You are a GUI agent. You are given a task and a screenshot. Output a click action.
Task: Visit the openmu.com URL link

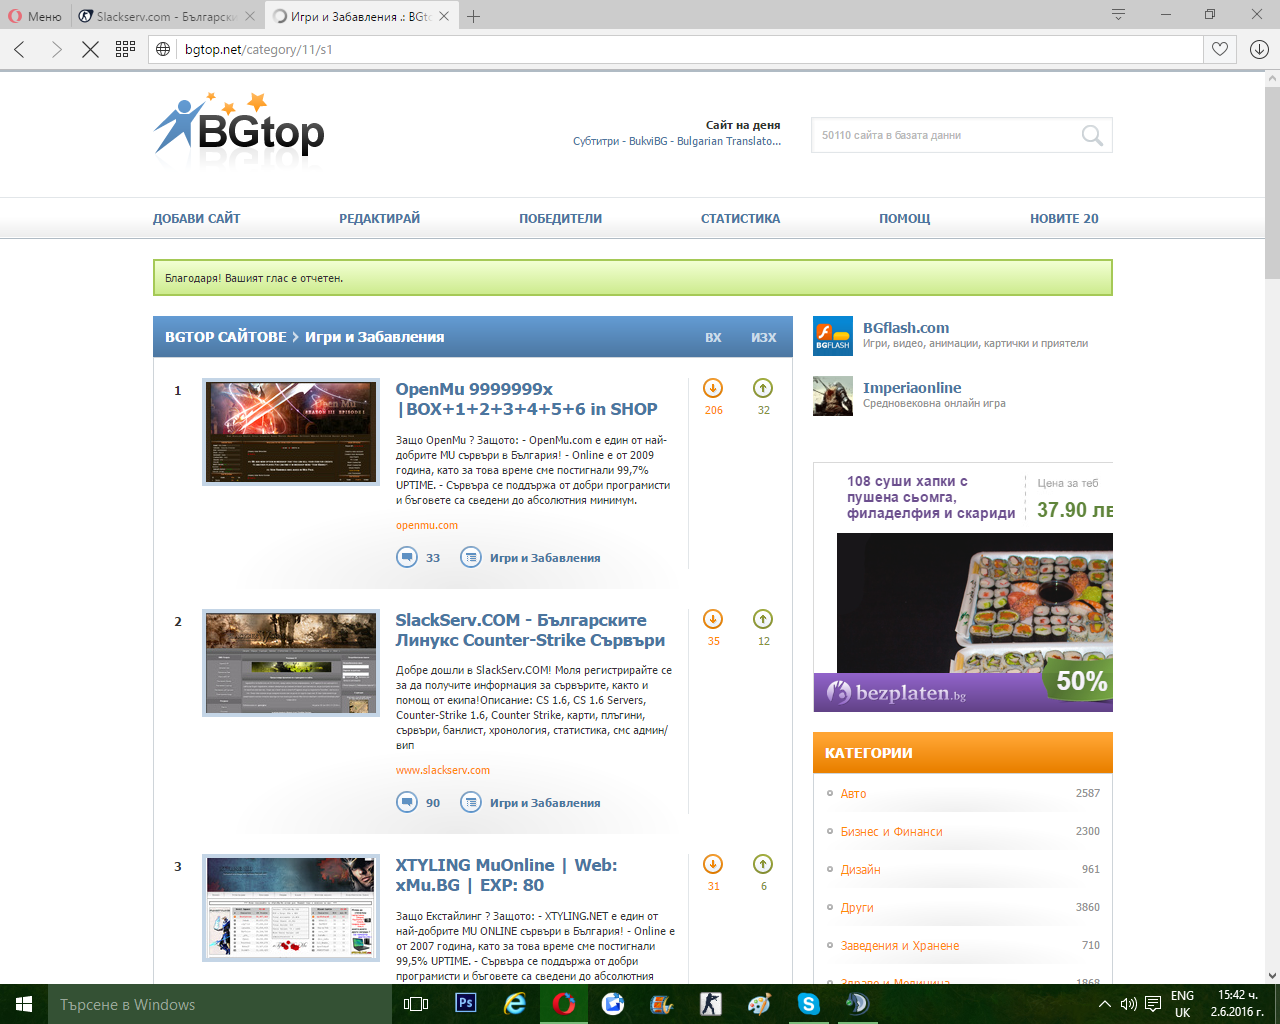point(427,525)
